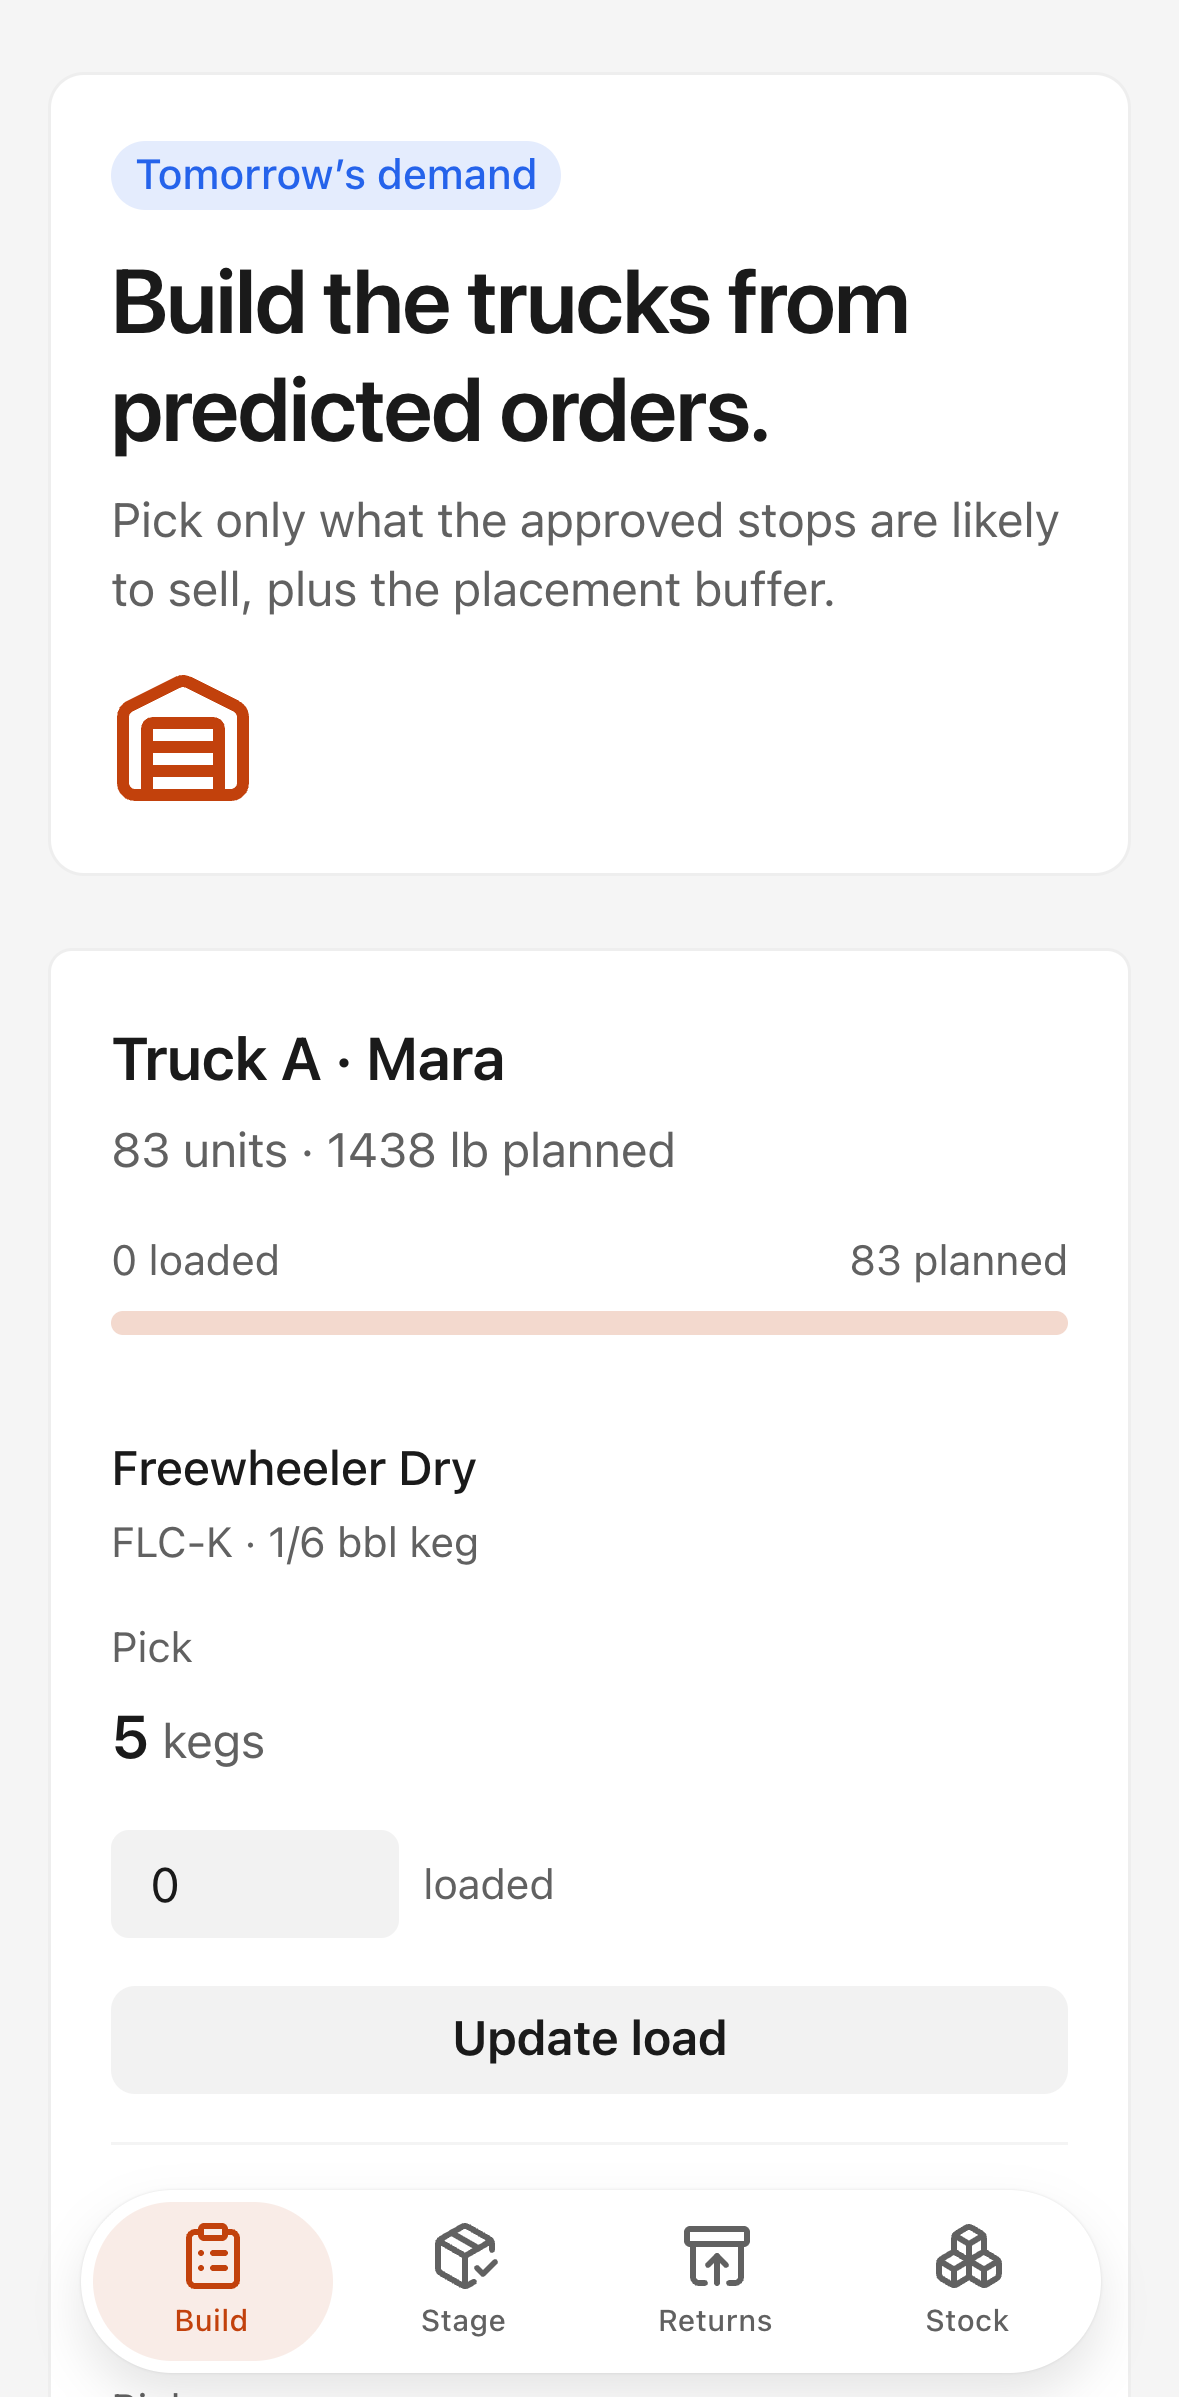Click the Tomorrow's demand pill
This screenshot has height=2397, width=1179.
point(336,175)
